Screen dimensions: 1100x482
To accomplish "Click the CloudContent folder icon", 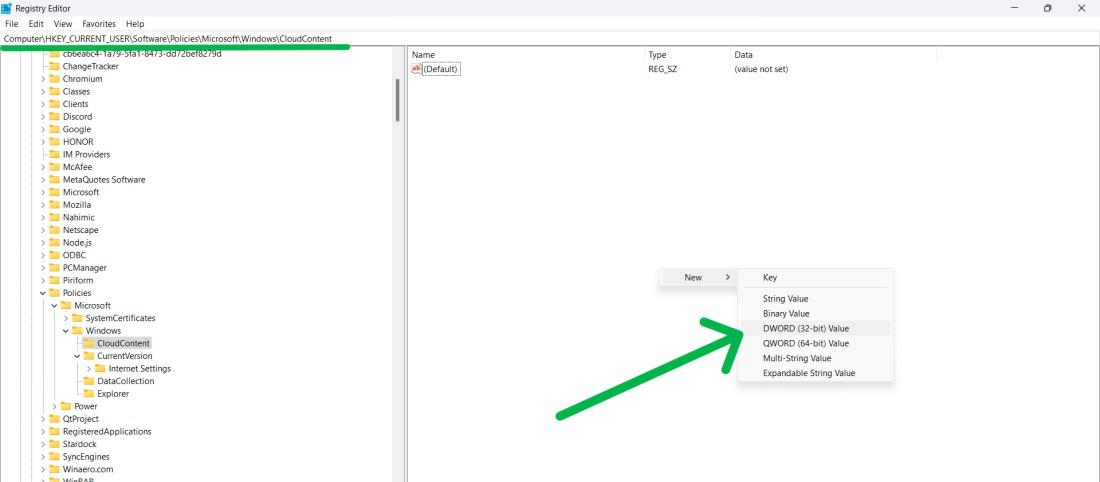I will point(88,344).
